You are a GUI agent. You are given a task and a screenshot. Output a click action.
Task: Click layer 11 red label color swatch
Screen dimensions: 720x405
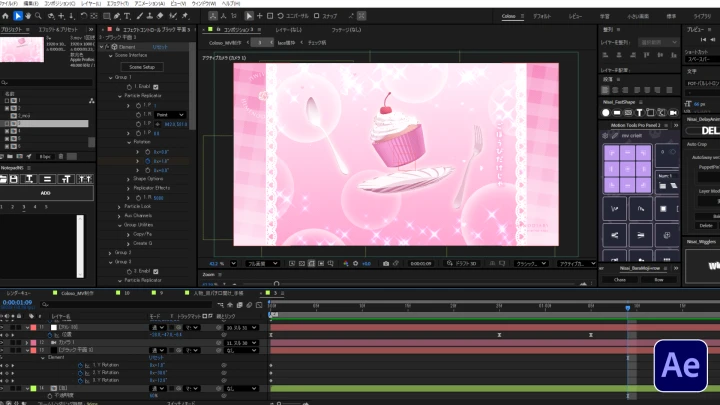(34, 327)
